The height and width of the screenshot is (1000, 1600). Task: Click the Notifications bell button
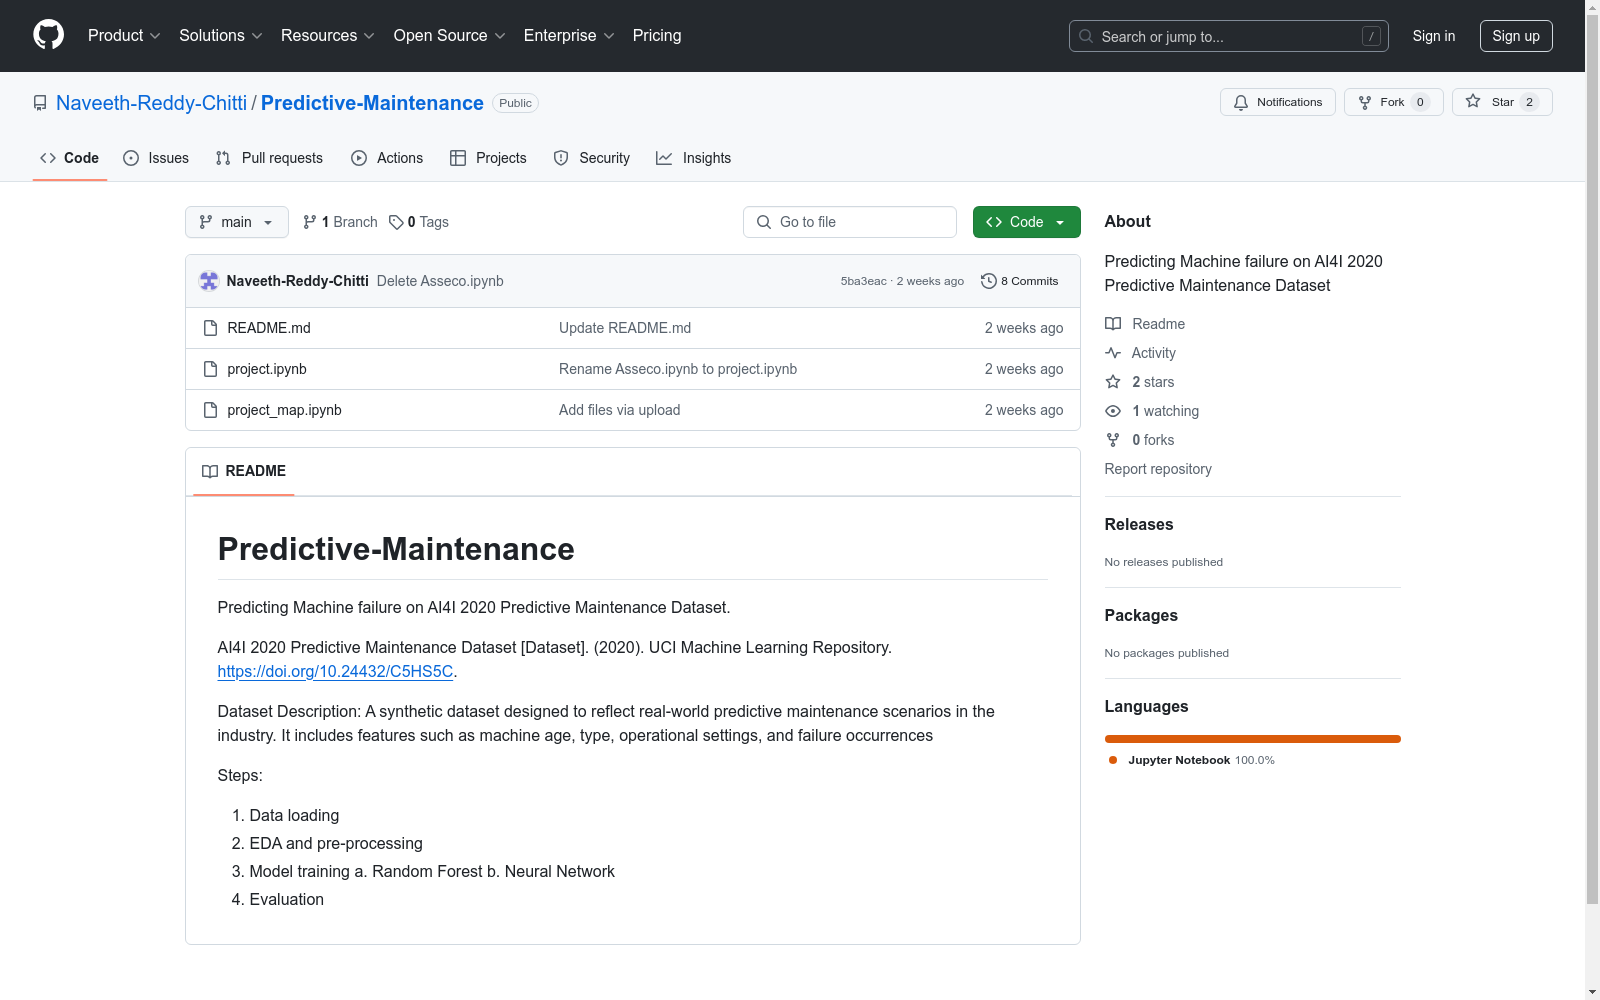(1277, 102)
